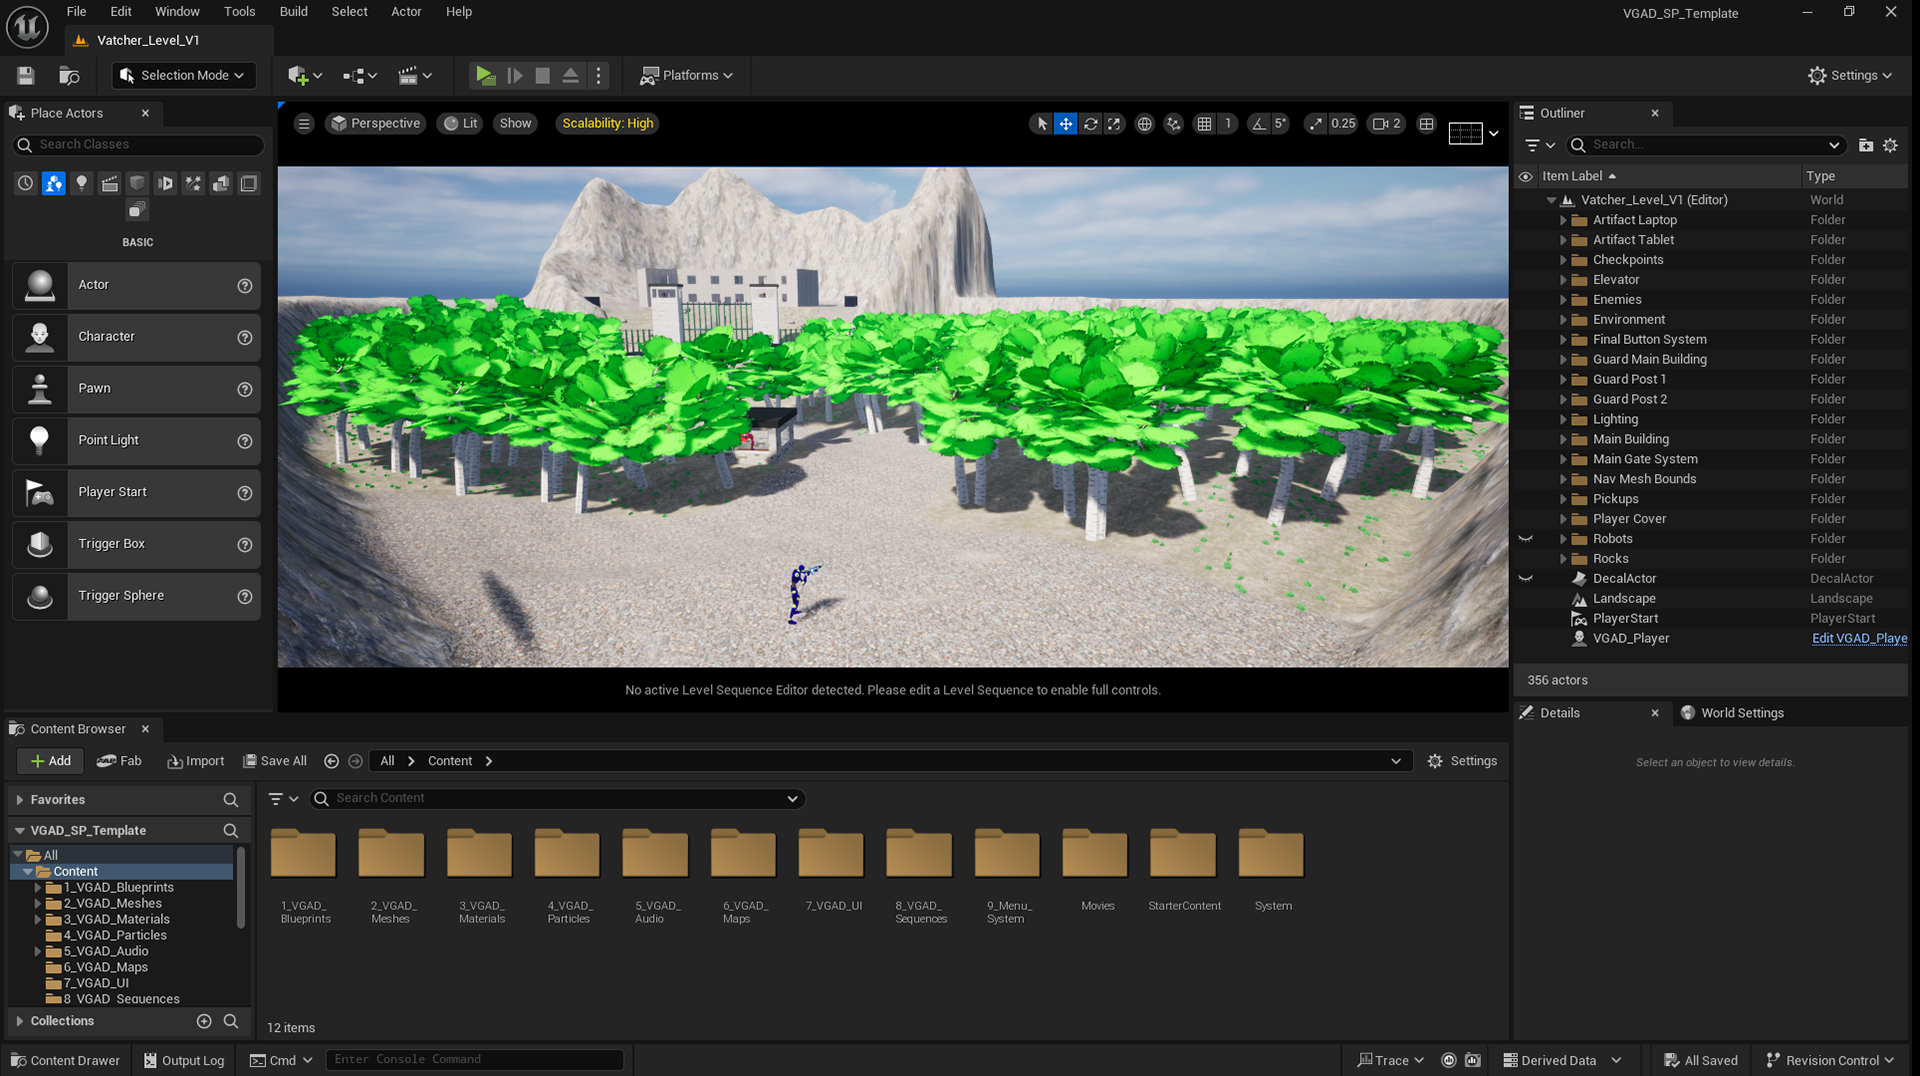The width and height of the screenshot is (1920, 1076).
Task: Select the Basic category icon in Place Actors
Action: point(53,184)
